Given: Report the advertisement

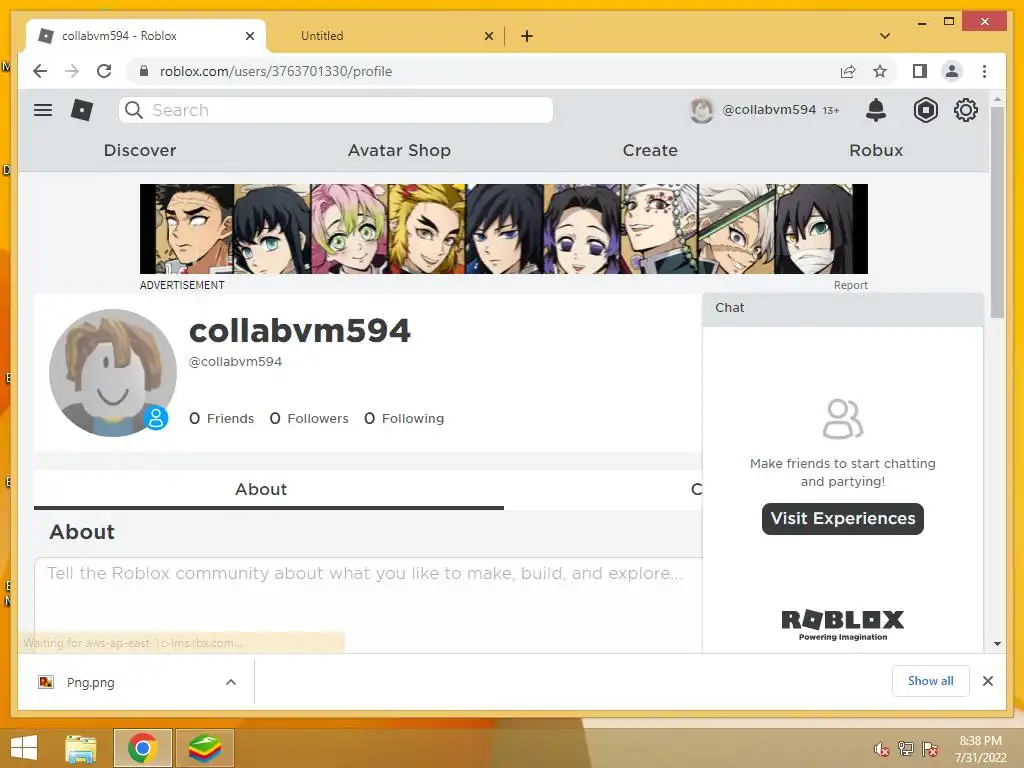Looking at the screenshot, I should click(x=850, y=285).
